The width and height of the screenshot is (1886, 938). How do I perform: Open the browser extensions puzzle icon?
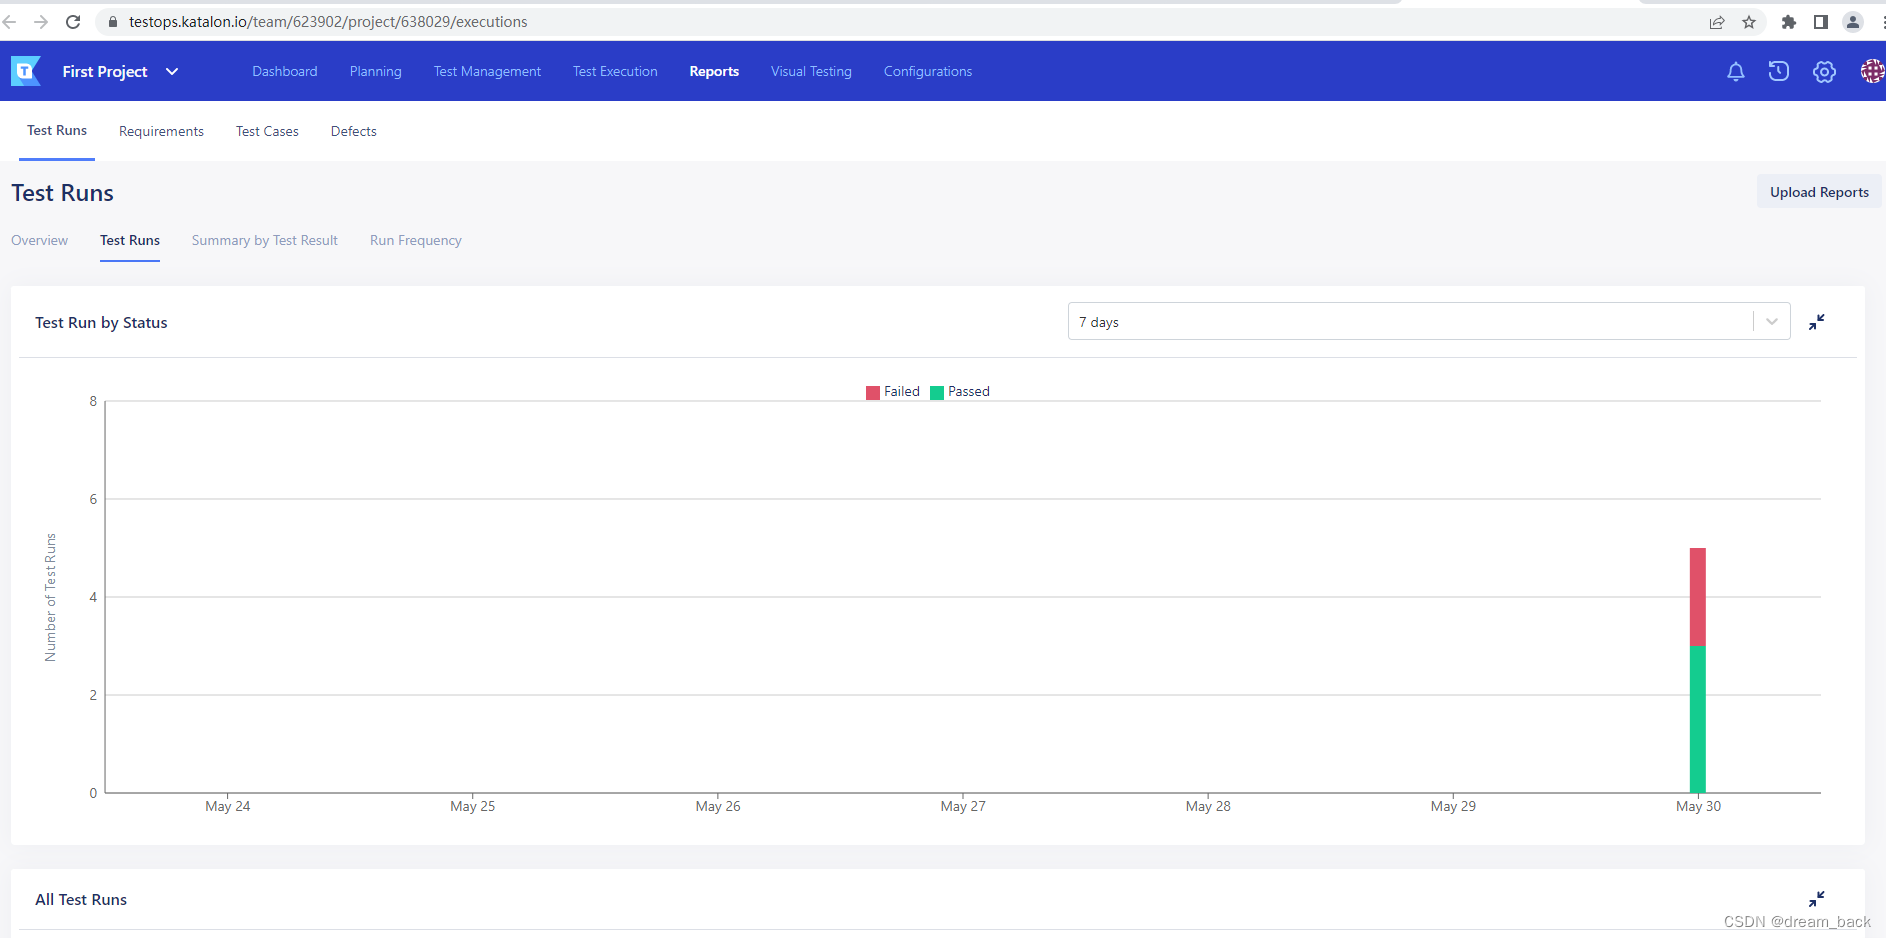[1789, 22]
